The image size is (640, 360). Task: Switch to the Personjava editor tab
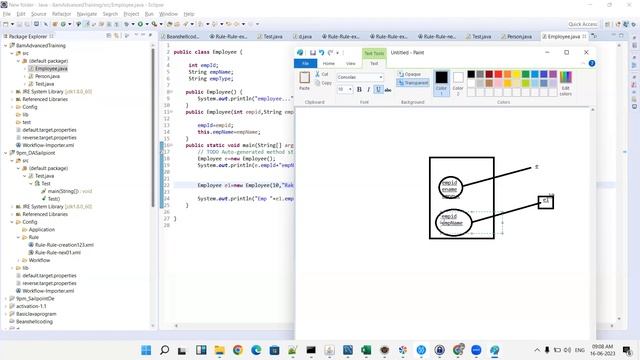517,36
